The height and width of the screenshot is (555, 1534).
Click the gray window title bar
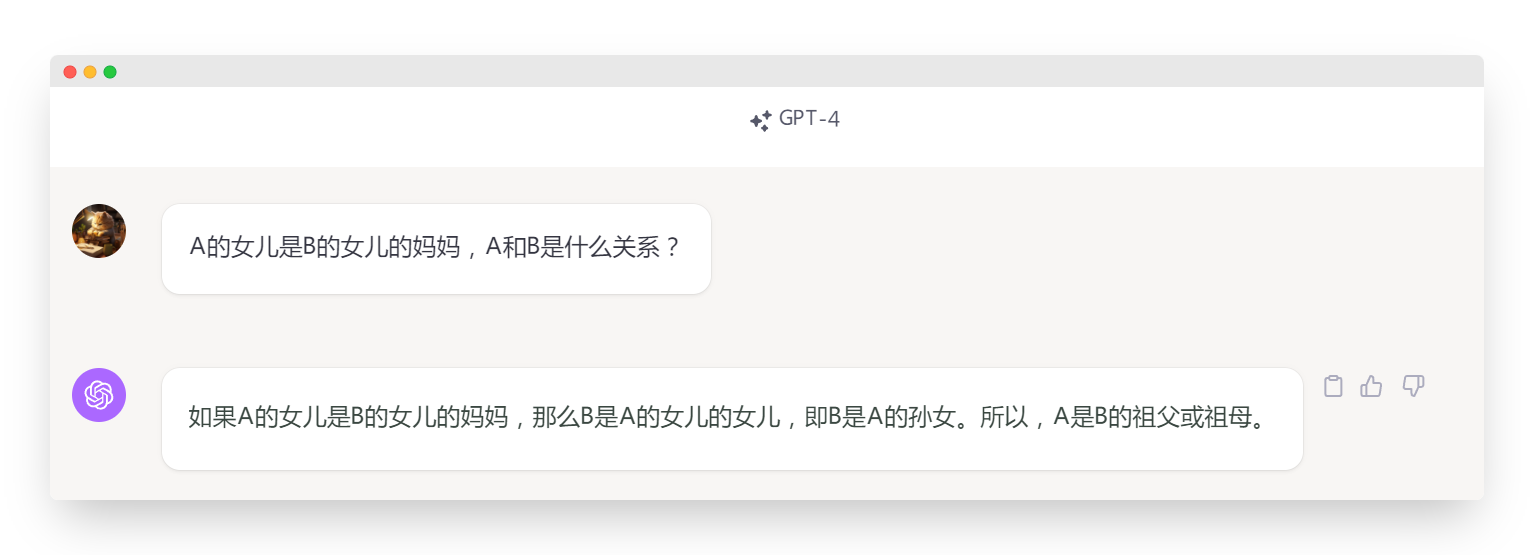pyautogui.click(x=767, y=71)
